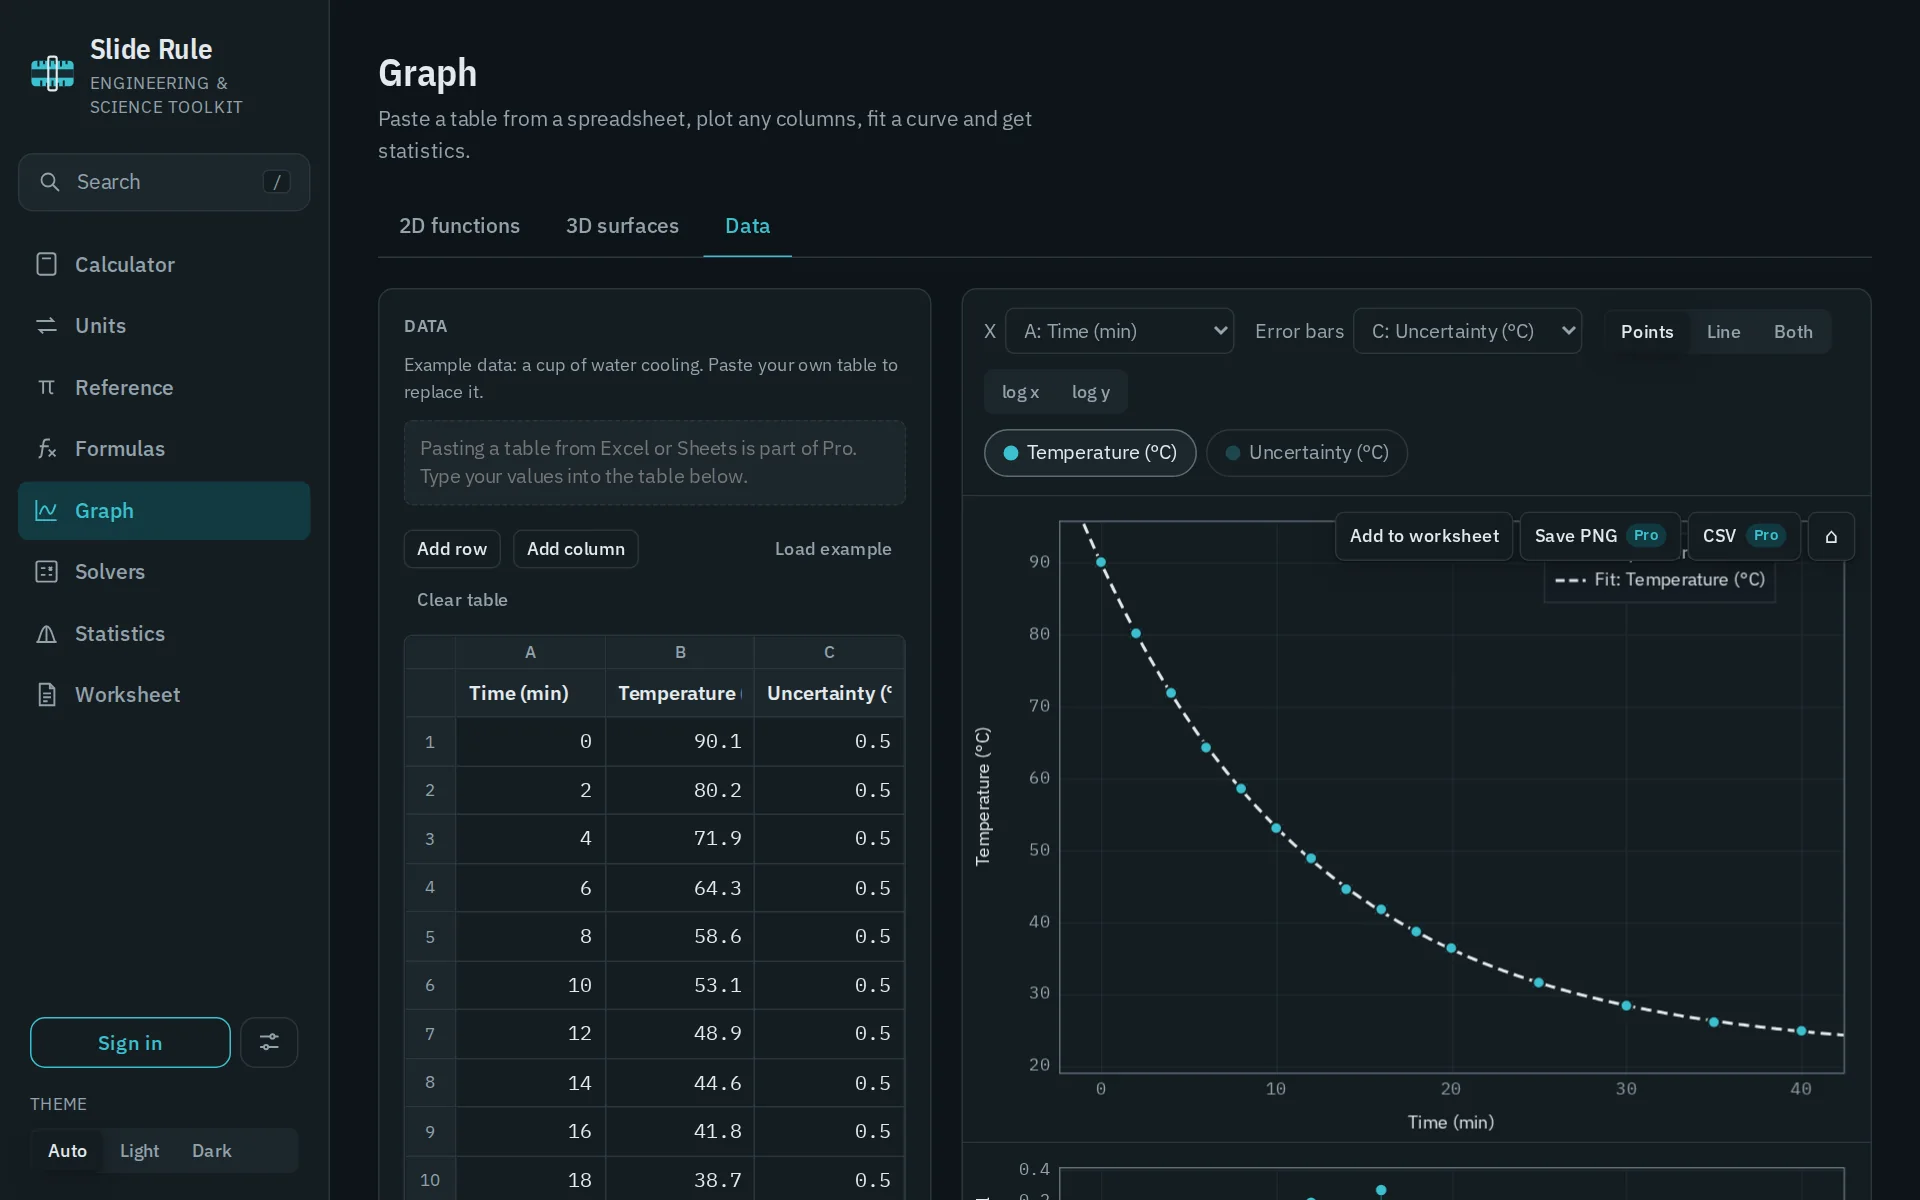Screen dimensions: 1920x1200
Task: Toggle the log x axis option
Action: coord(1020,392)
